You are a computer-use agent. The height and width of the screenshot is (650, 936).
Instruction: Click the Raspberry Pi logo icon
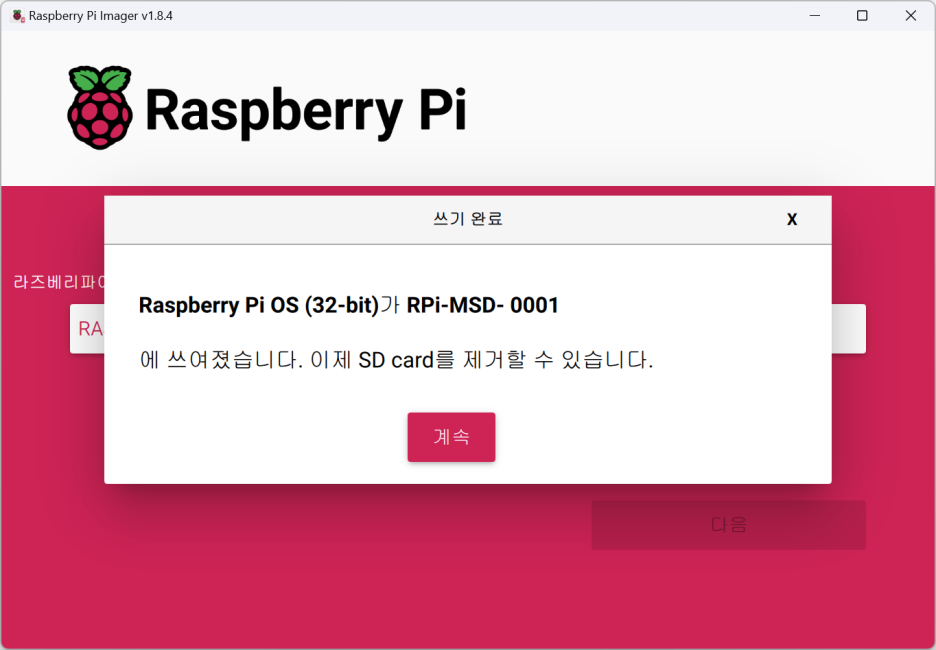click(x=100, y=107)
